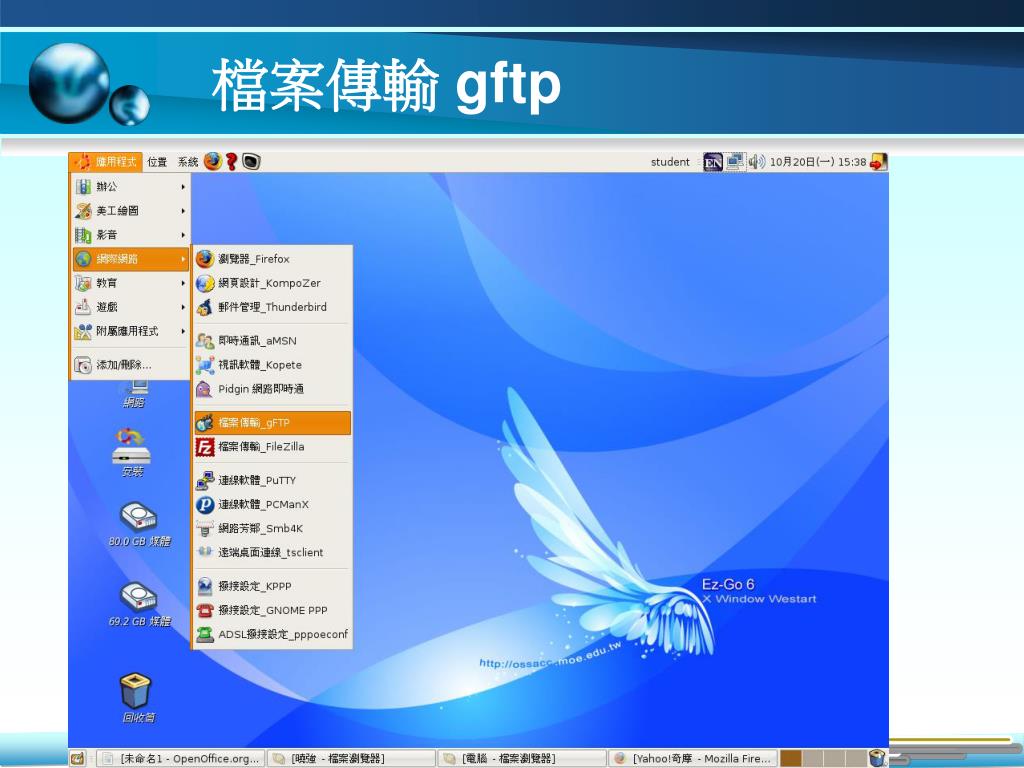
Task: Launch 即時通訊_aMSN
Action: pyautogui.click(x=272, y=341)
